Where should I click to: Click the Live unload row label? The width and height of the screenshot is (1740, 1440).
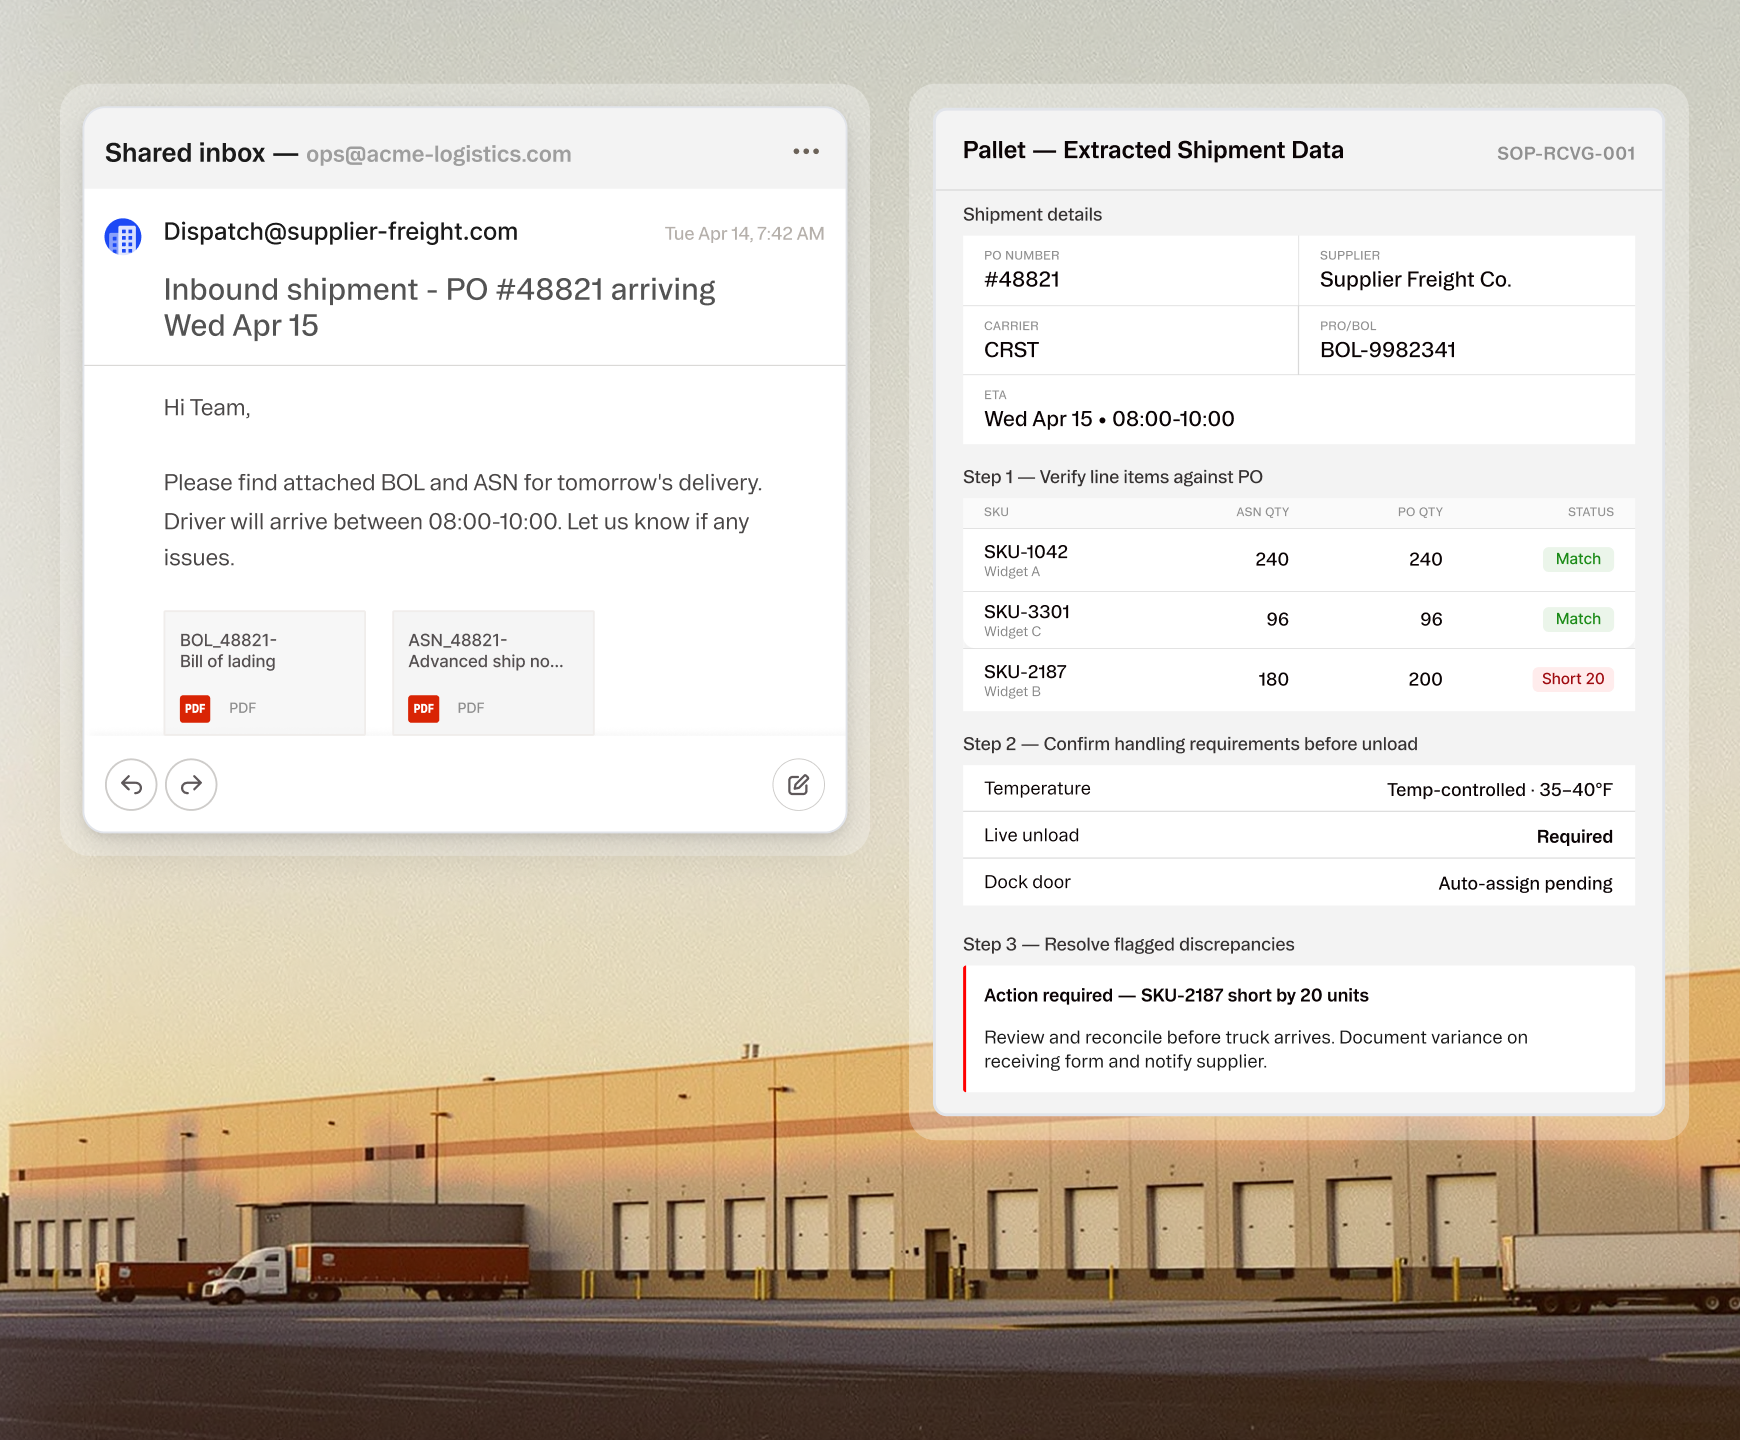1031,836
